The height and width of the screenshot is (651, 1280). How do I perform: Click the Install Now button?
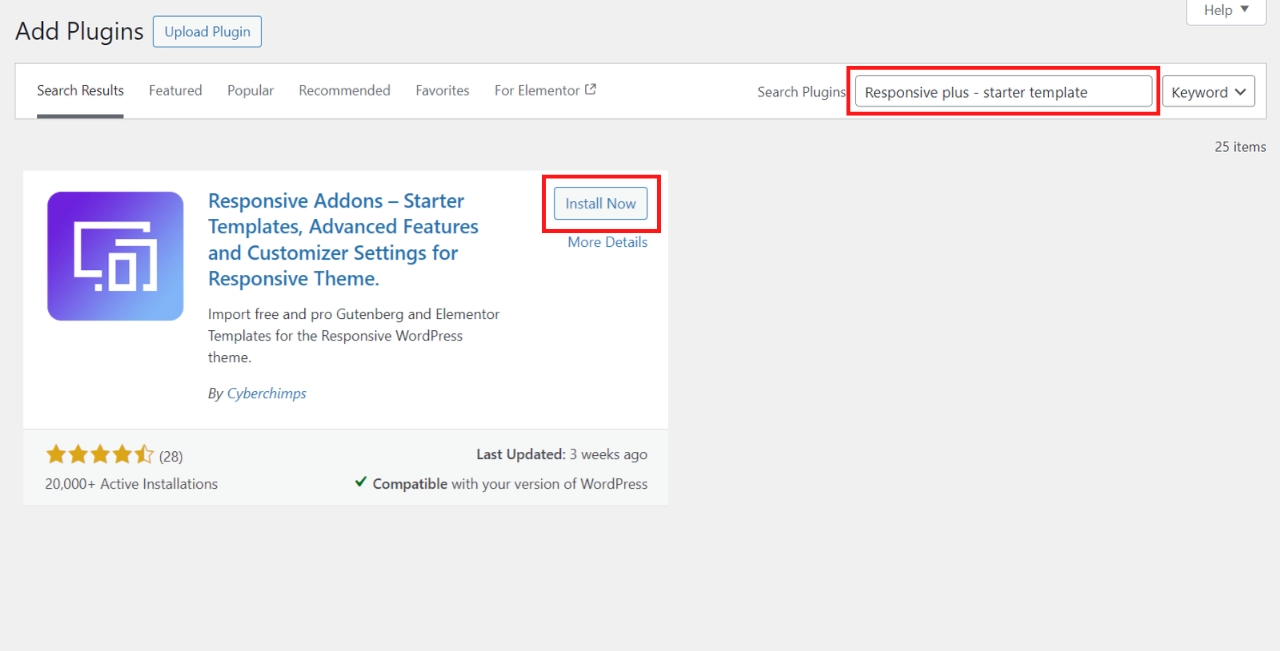point(600,203)
